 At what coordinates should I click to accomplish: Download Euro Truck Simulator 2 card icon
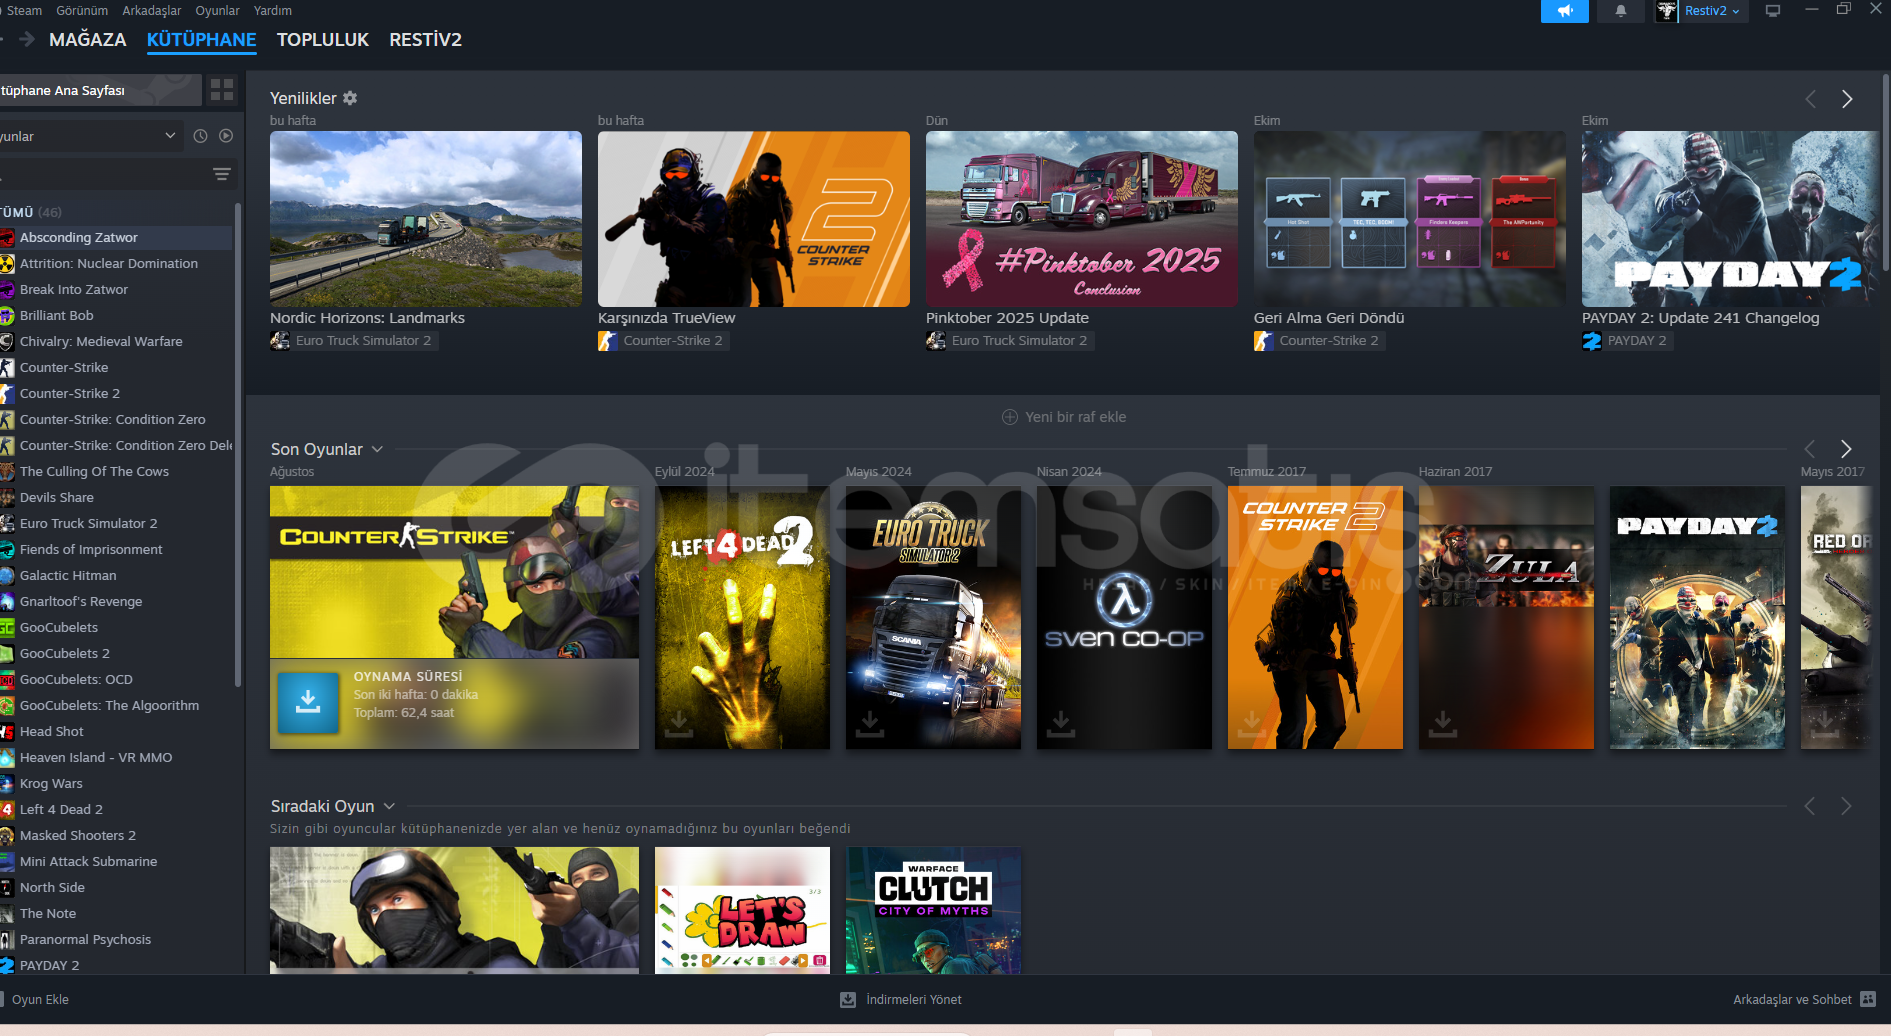tap(870, 722)
